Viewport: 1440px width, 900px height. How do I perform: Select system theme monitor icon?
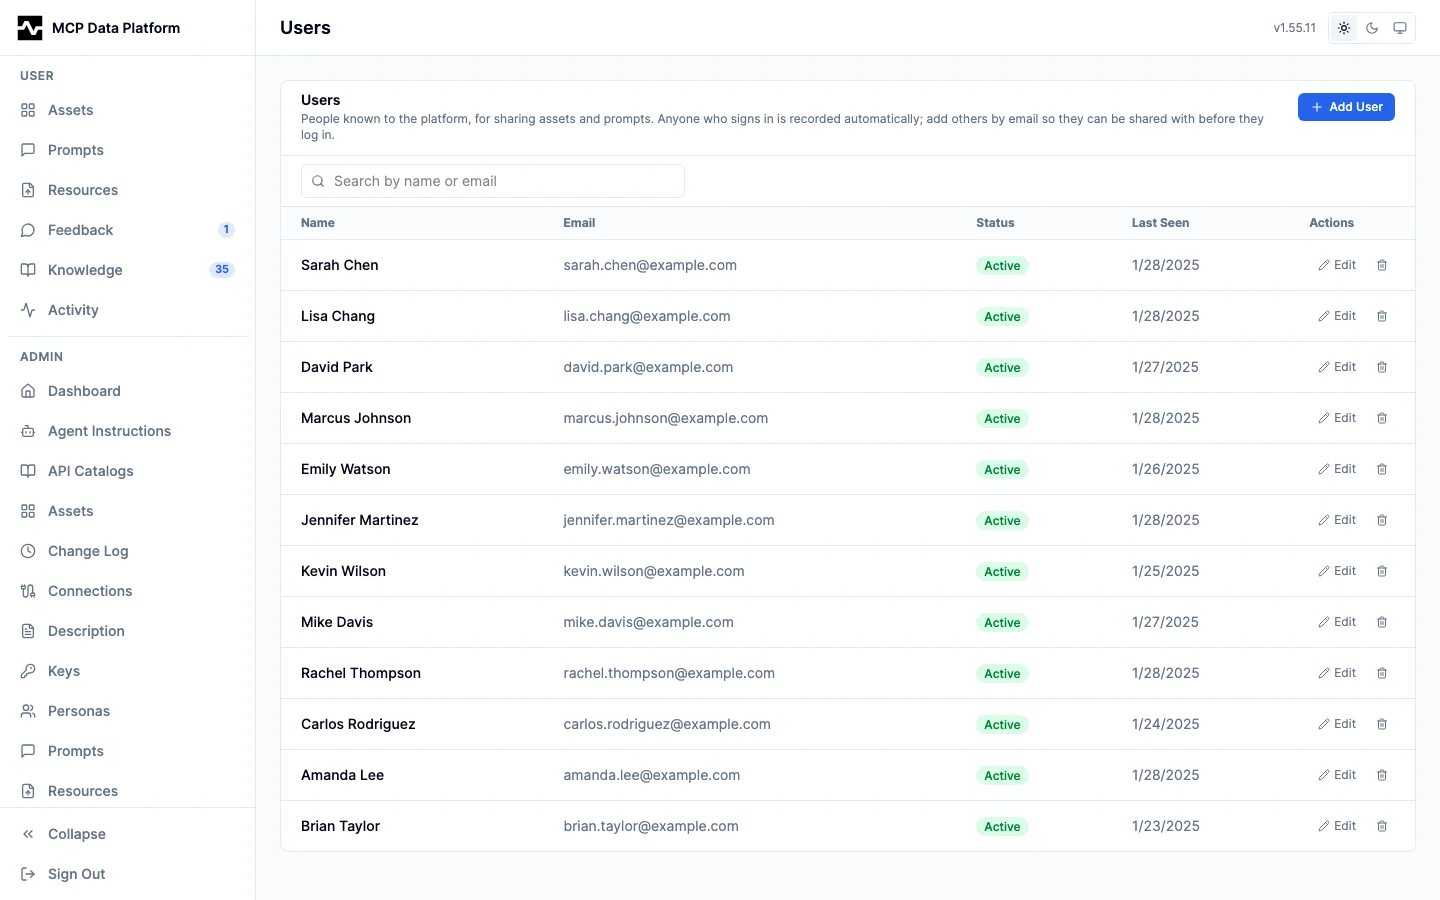[1400, 28]
